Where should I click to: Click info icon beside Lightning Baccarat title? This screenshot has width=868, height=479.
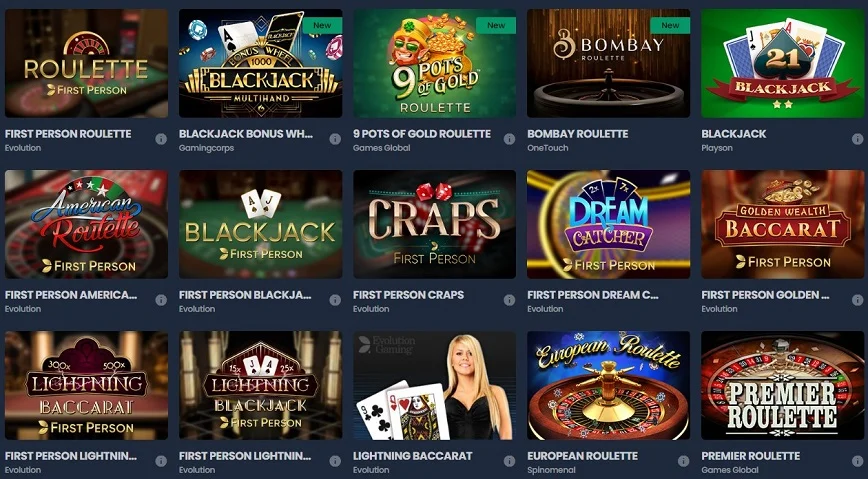509,461
